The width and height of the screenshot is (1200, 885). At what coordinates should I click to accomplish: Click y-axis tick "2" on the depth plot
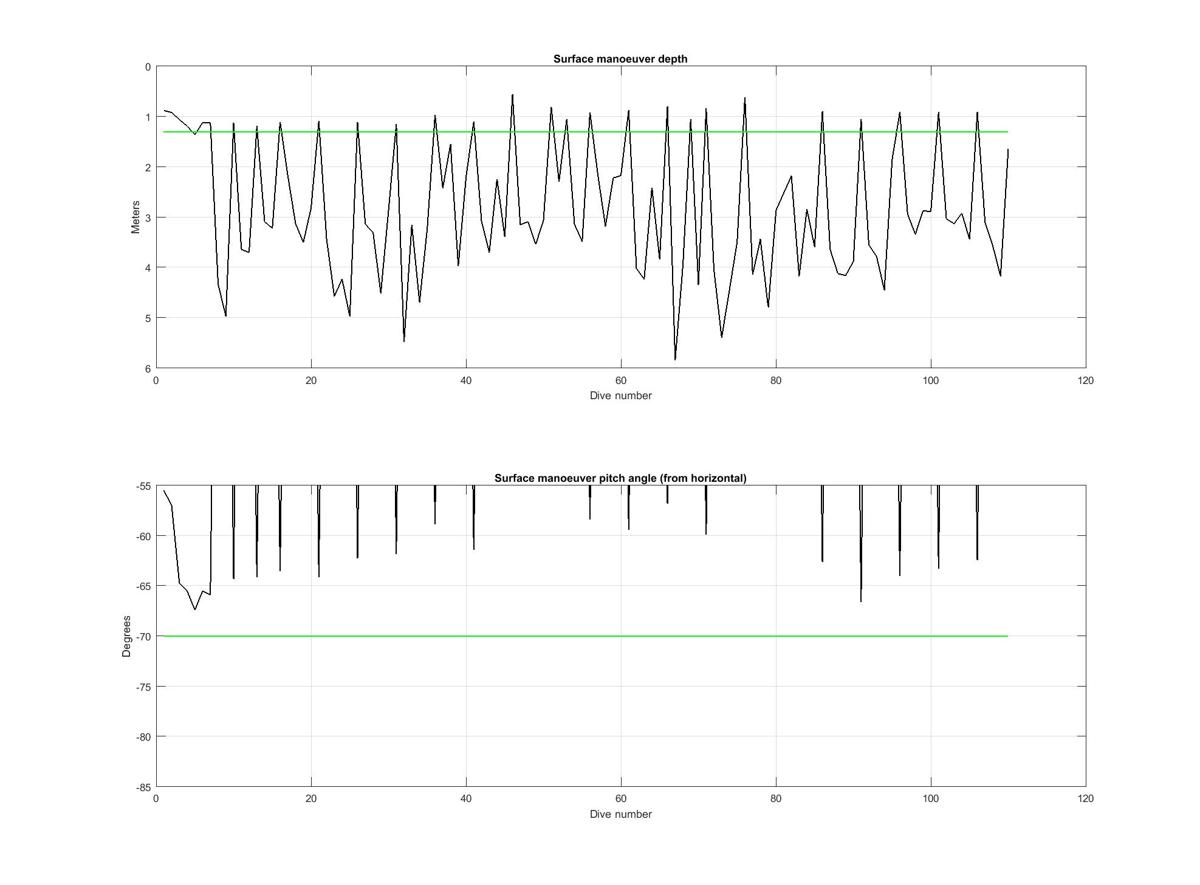pyautogui.click(x=148, y=167)
